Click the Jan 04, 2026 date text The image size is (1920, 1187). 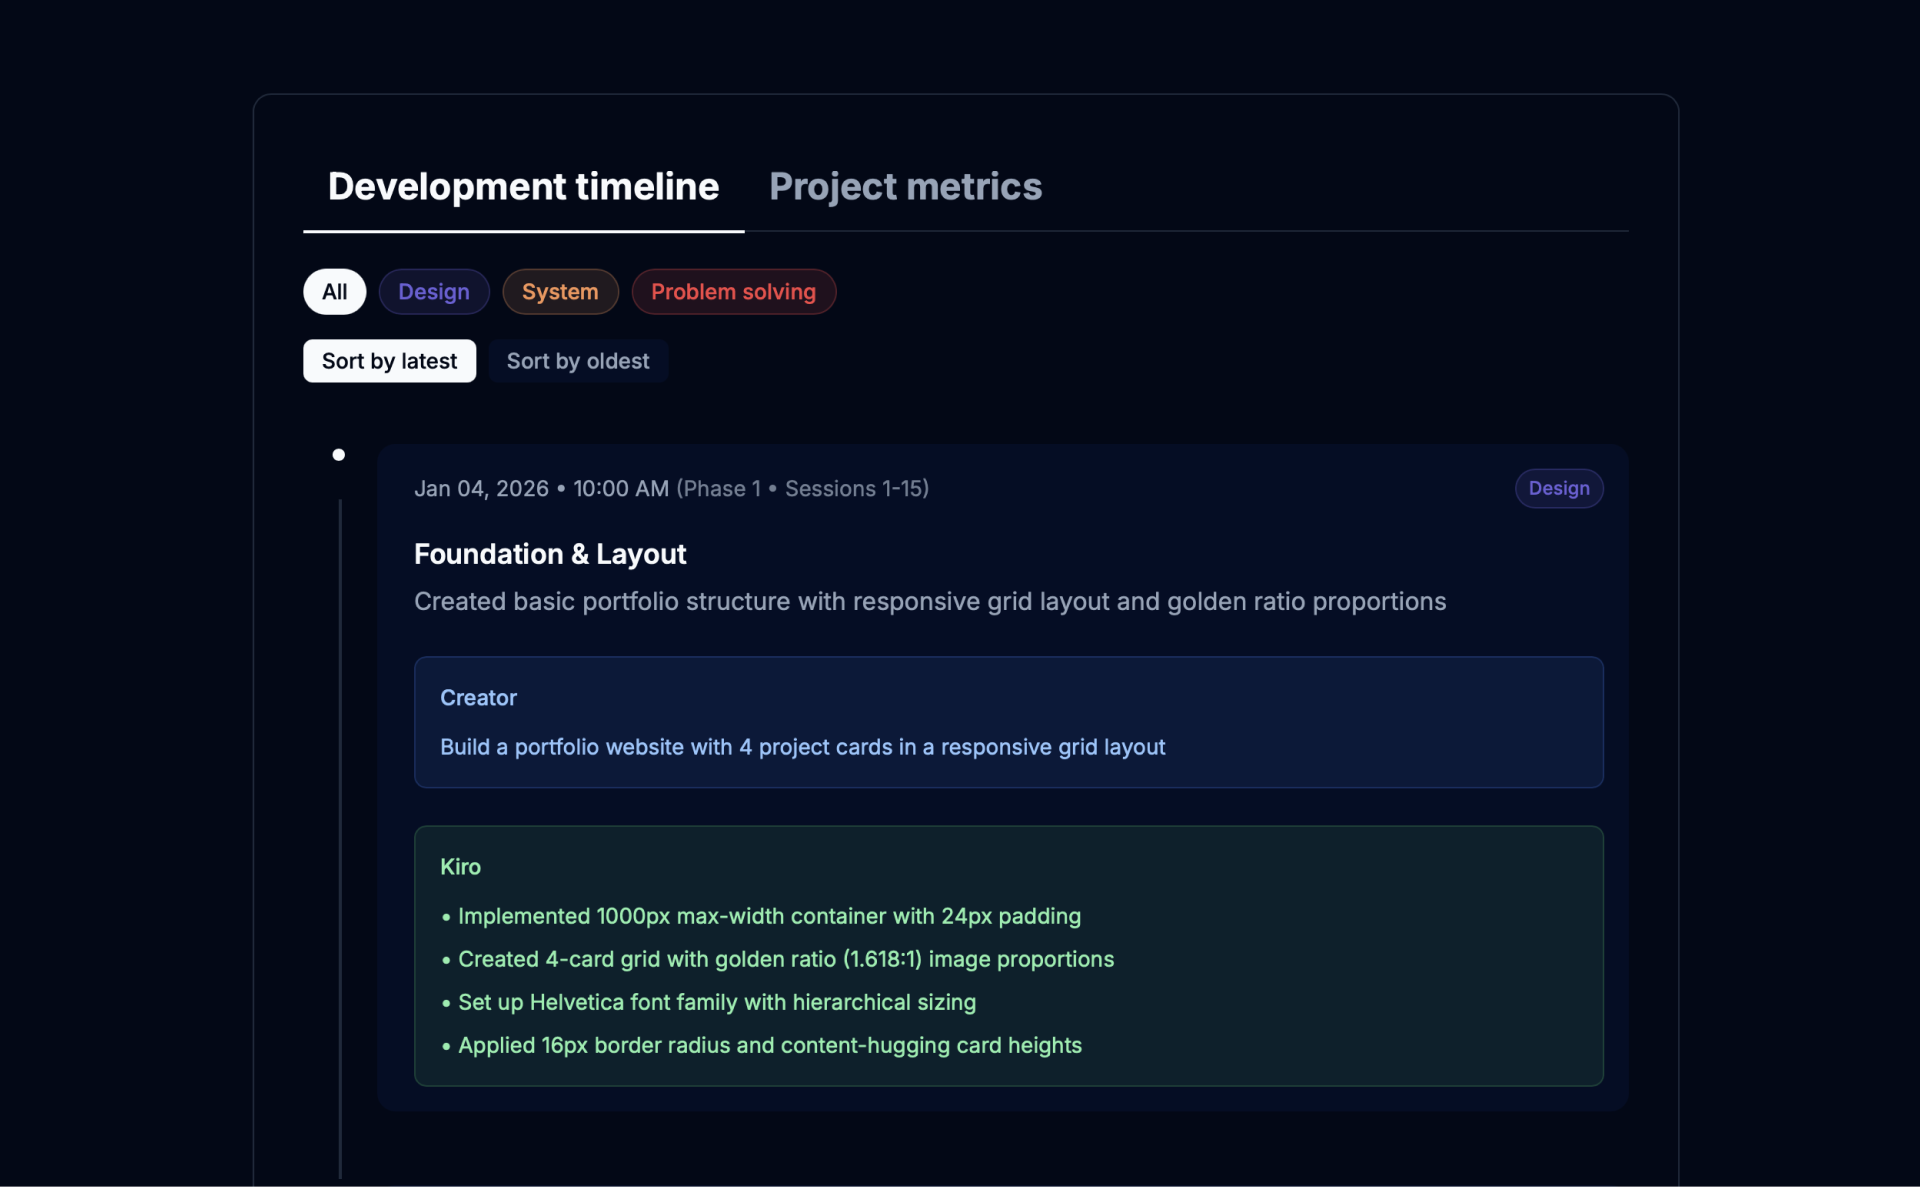[x=481, y=489]
